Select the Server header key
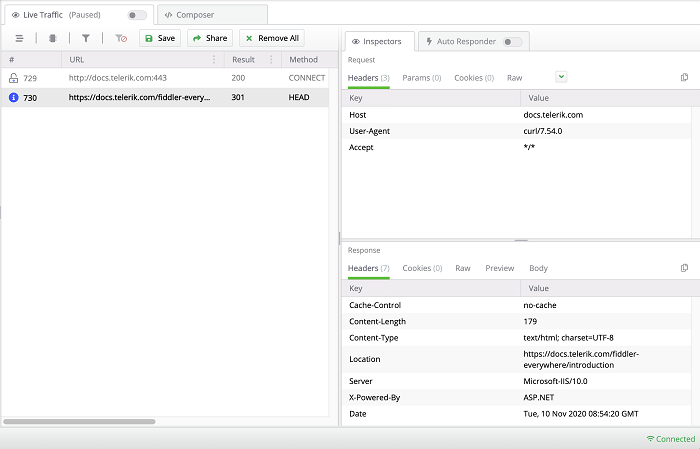This screenshot has height=449, width=700. pyautogui.click(x=360, y=381)
